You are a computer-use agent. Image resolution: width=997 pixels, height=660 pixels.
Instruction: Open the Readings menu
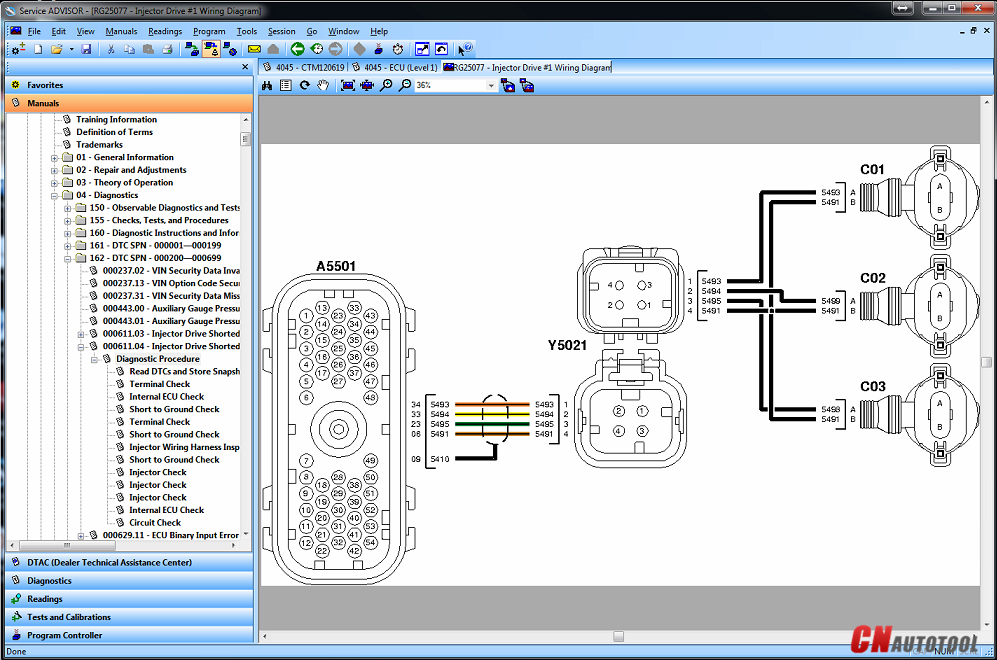coord(165,31)
